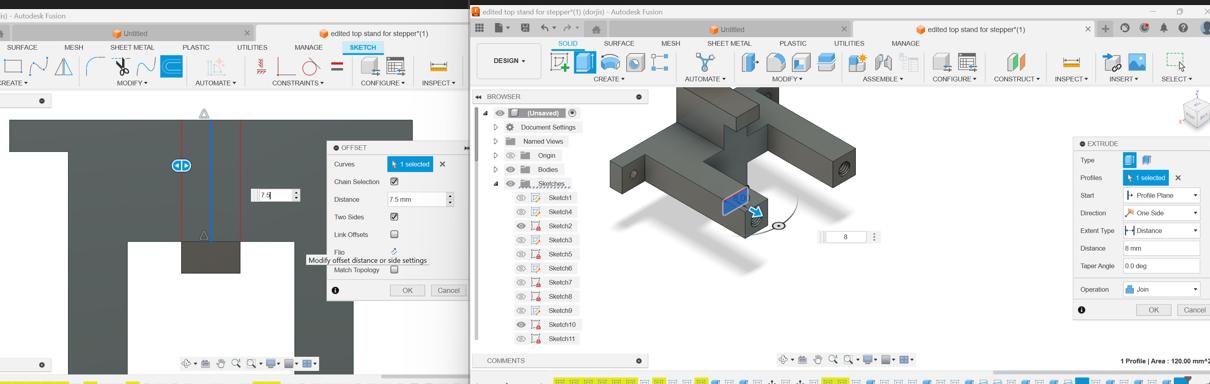Click the Horizontal/Vertical constraint icon

pos(261,67)
